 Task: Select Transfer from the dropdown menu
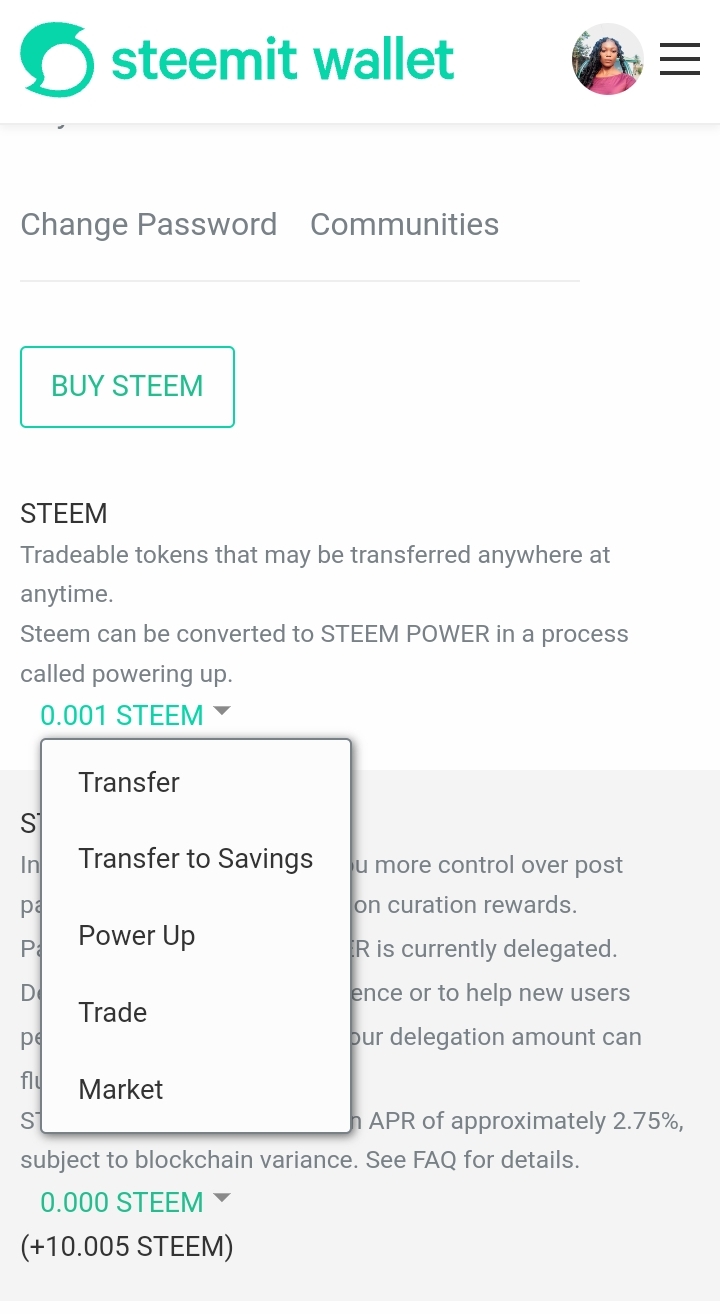(x=129, y=782)
